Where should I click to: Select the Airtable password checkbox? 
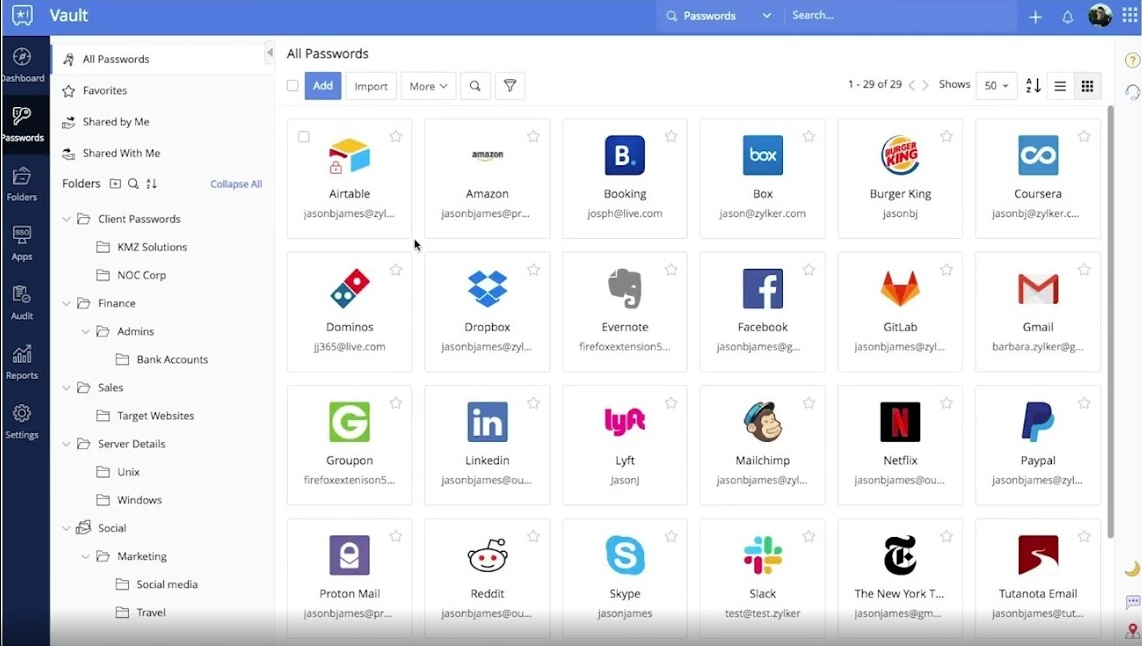304,137
